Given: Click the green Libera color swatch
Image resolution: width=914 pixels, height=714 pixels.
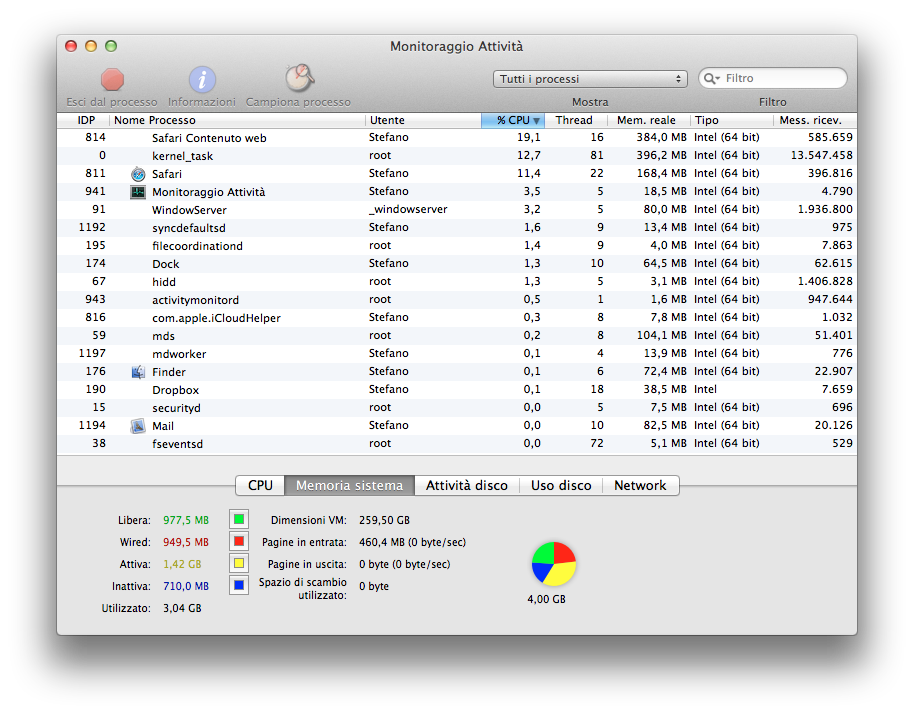Looking at the screenshot, I should click(239, 519).
